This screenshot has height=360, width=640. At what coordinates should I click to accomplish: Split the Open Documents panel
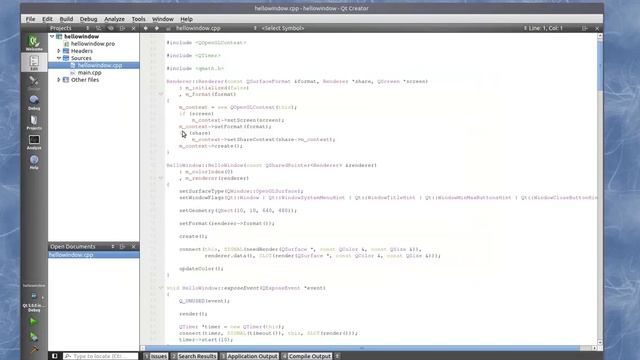[122, 247]
